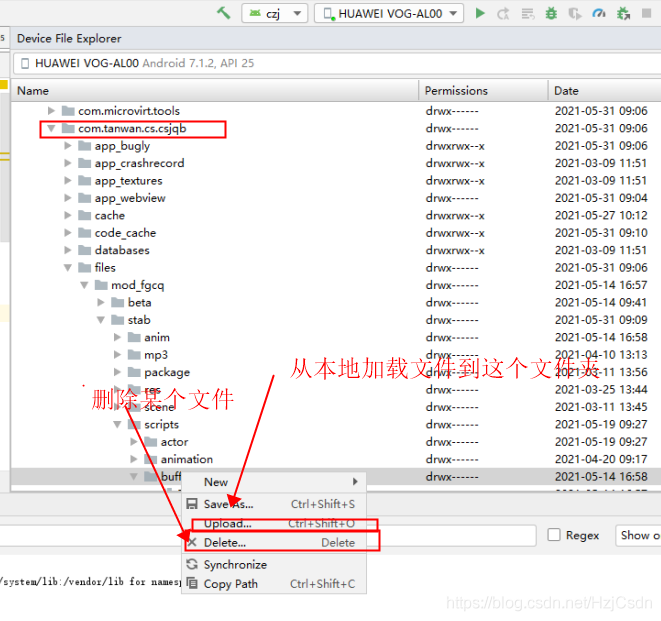This screenshot has width=661, height=621.
Task: Click the Stop square icon
Action: click(x=646, y=13)
